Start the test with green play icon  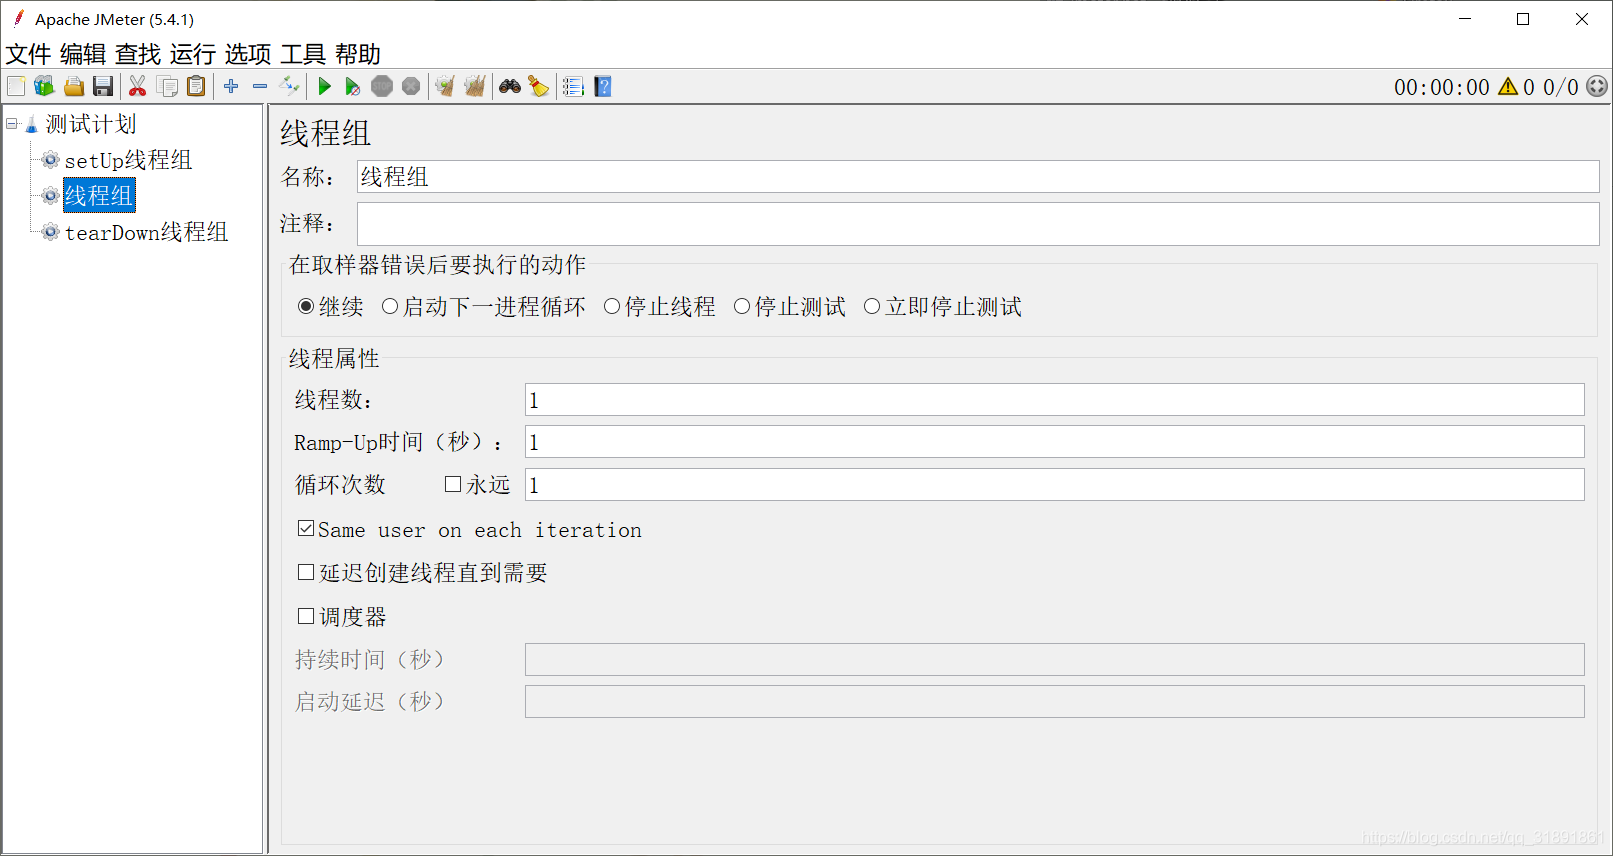click(x=324, y=87)
